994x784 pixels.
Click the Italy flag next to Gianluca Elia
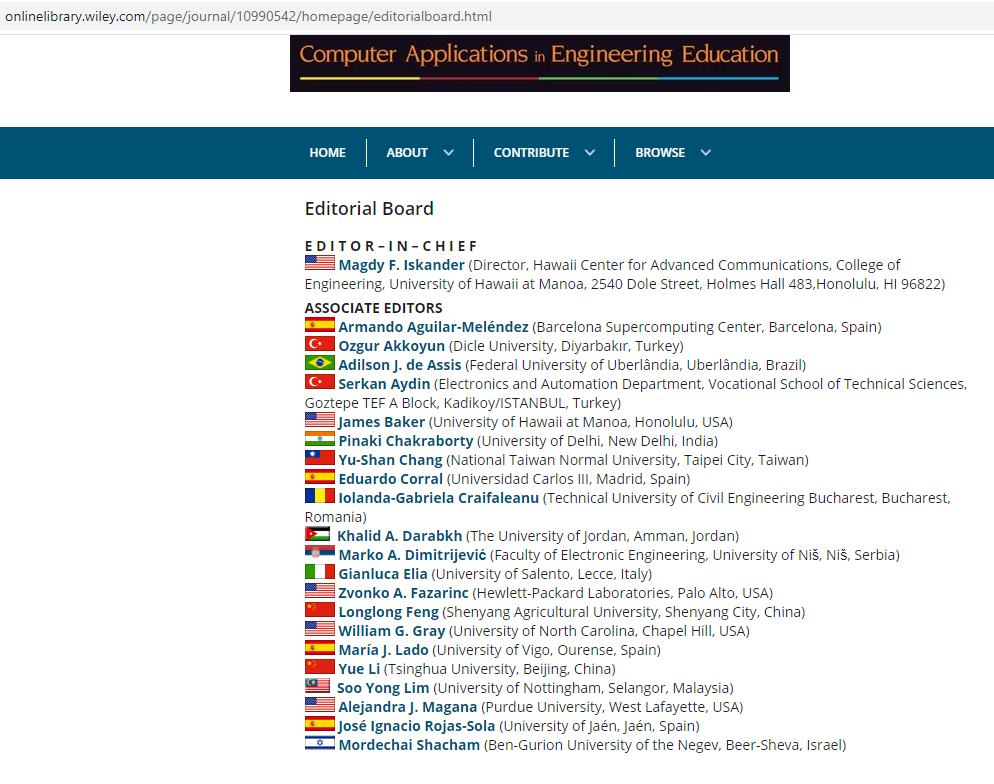[320, 573]
